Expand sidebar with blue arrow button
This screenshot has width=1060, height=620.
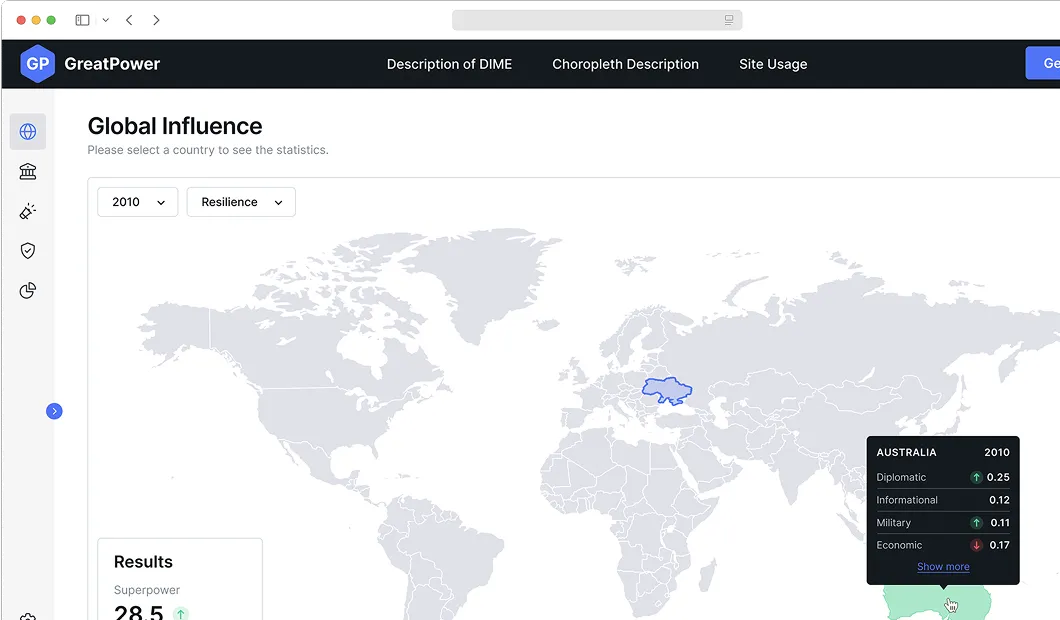pos(54,411)
